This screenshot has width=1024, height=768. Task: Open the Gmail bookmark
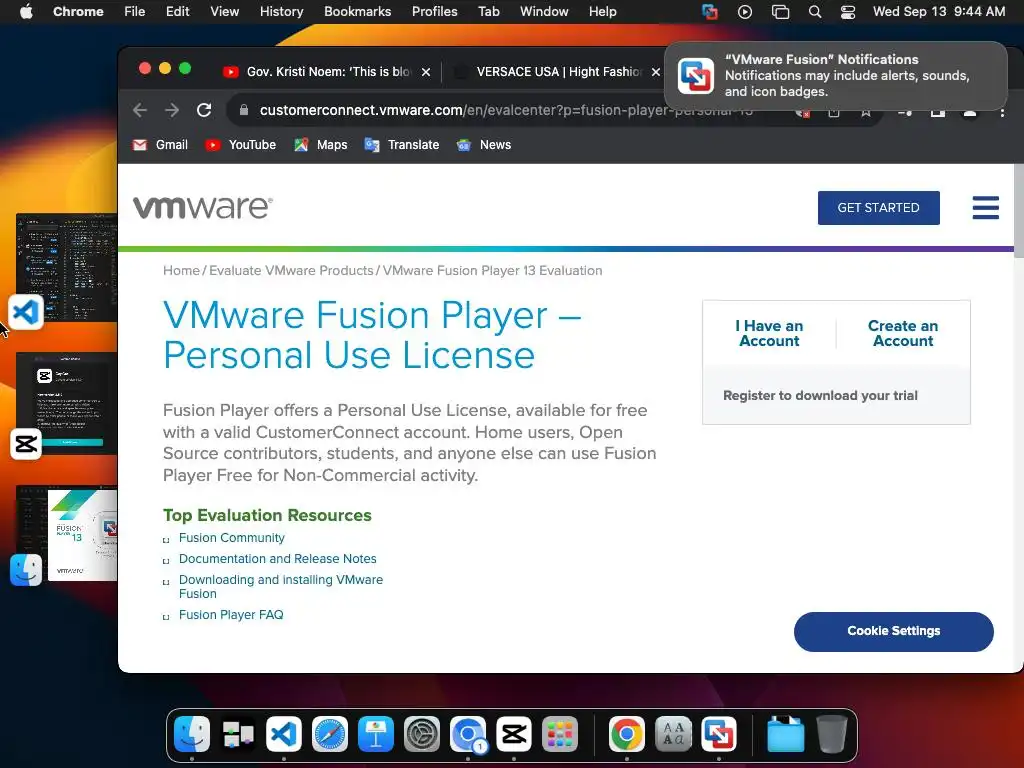click(160, 145)
